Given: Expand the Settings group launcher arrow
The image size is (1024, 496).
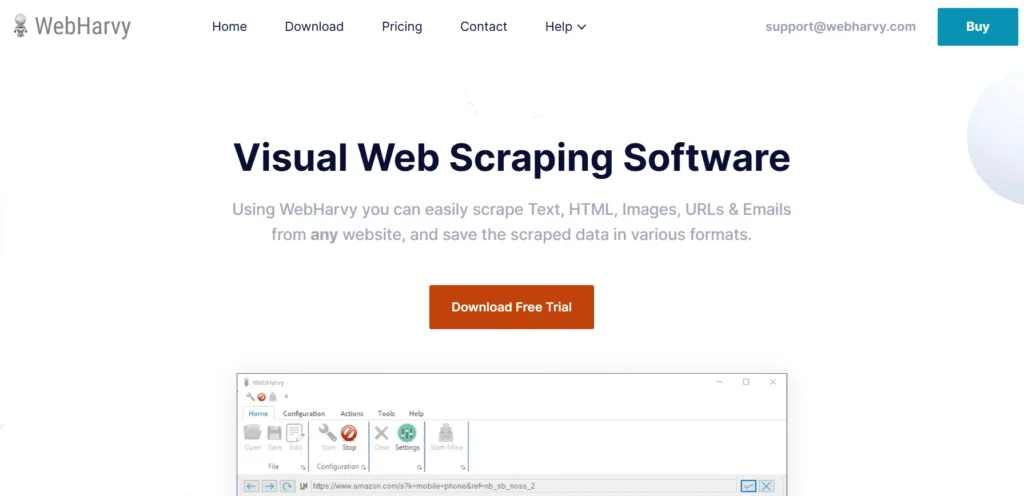Looking at the screenshot, I should coord(419,468).
